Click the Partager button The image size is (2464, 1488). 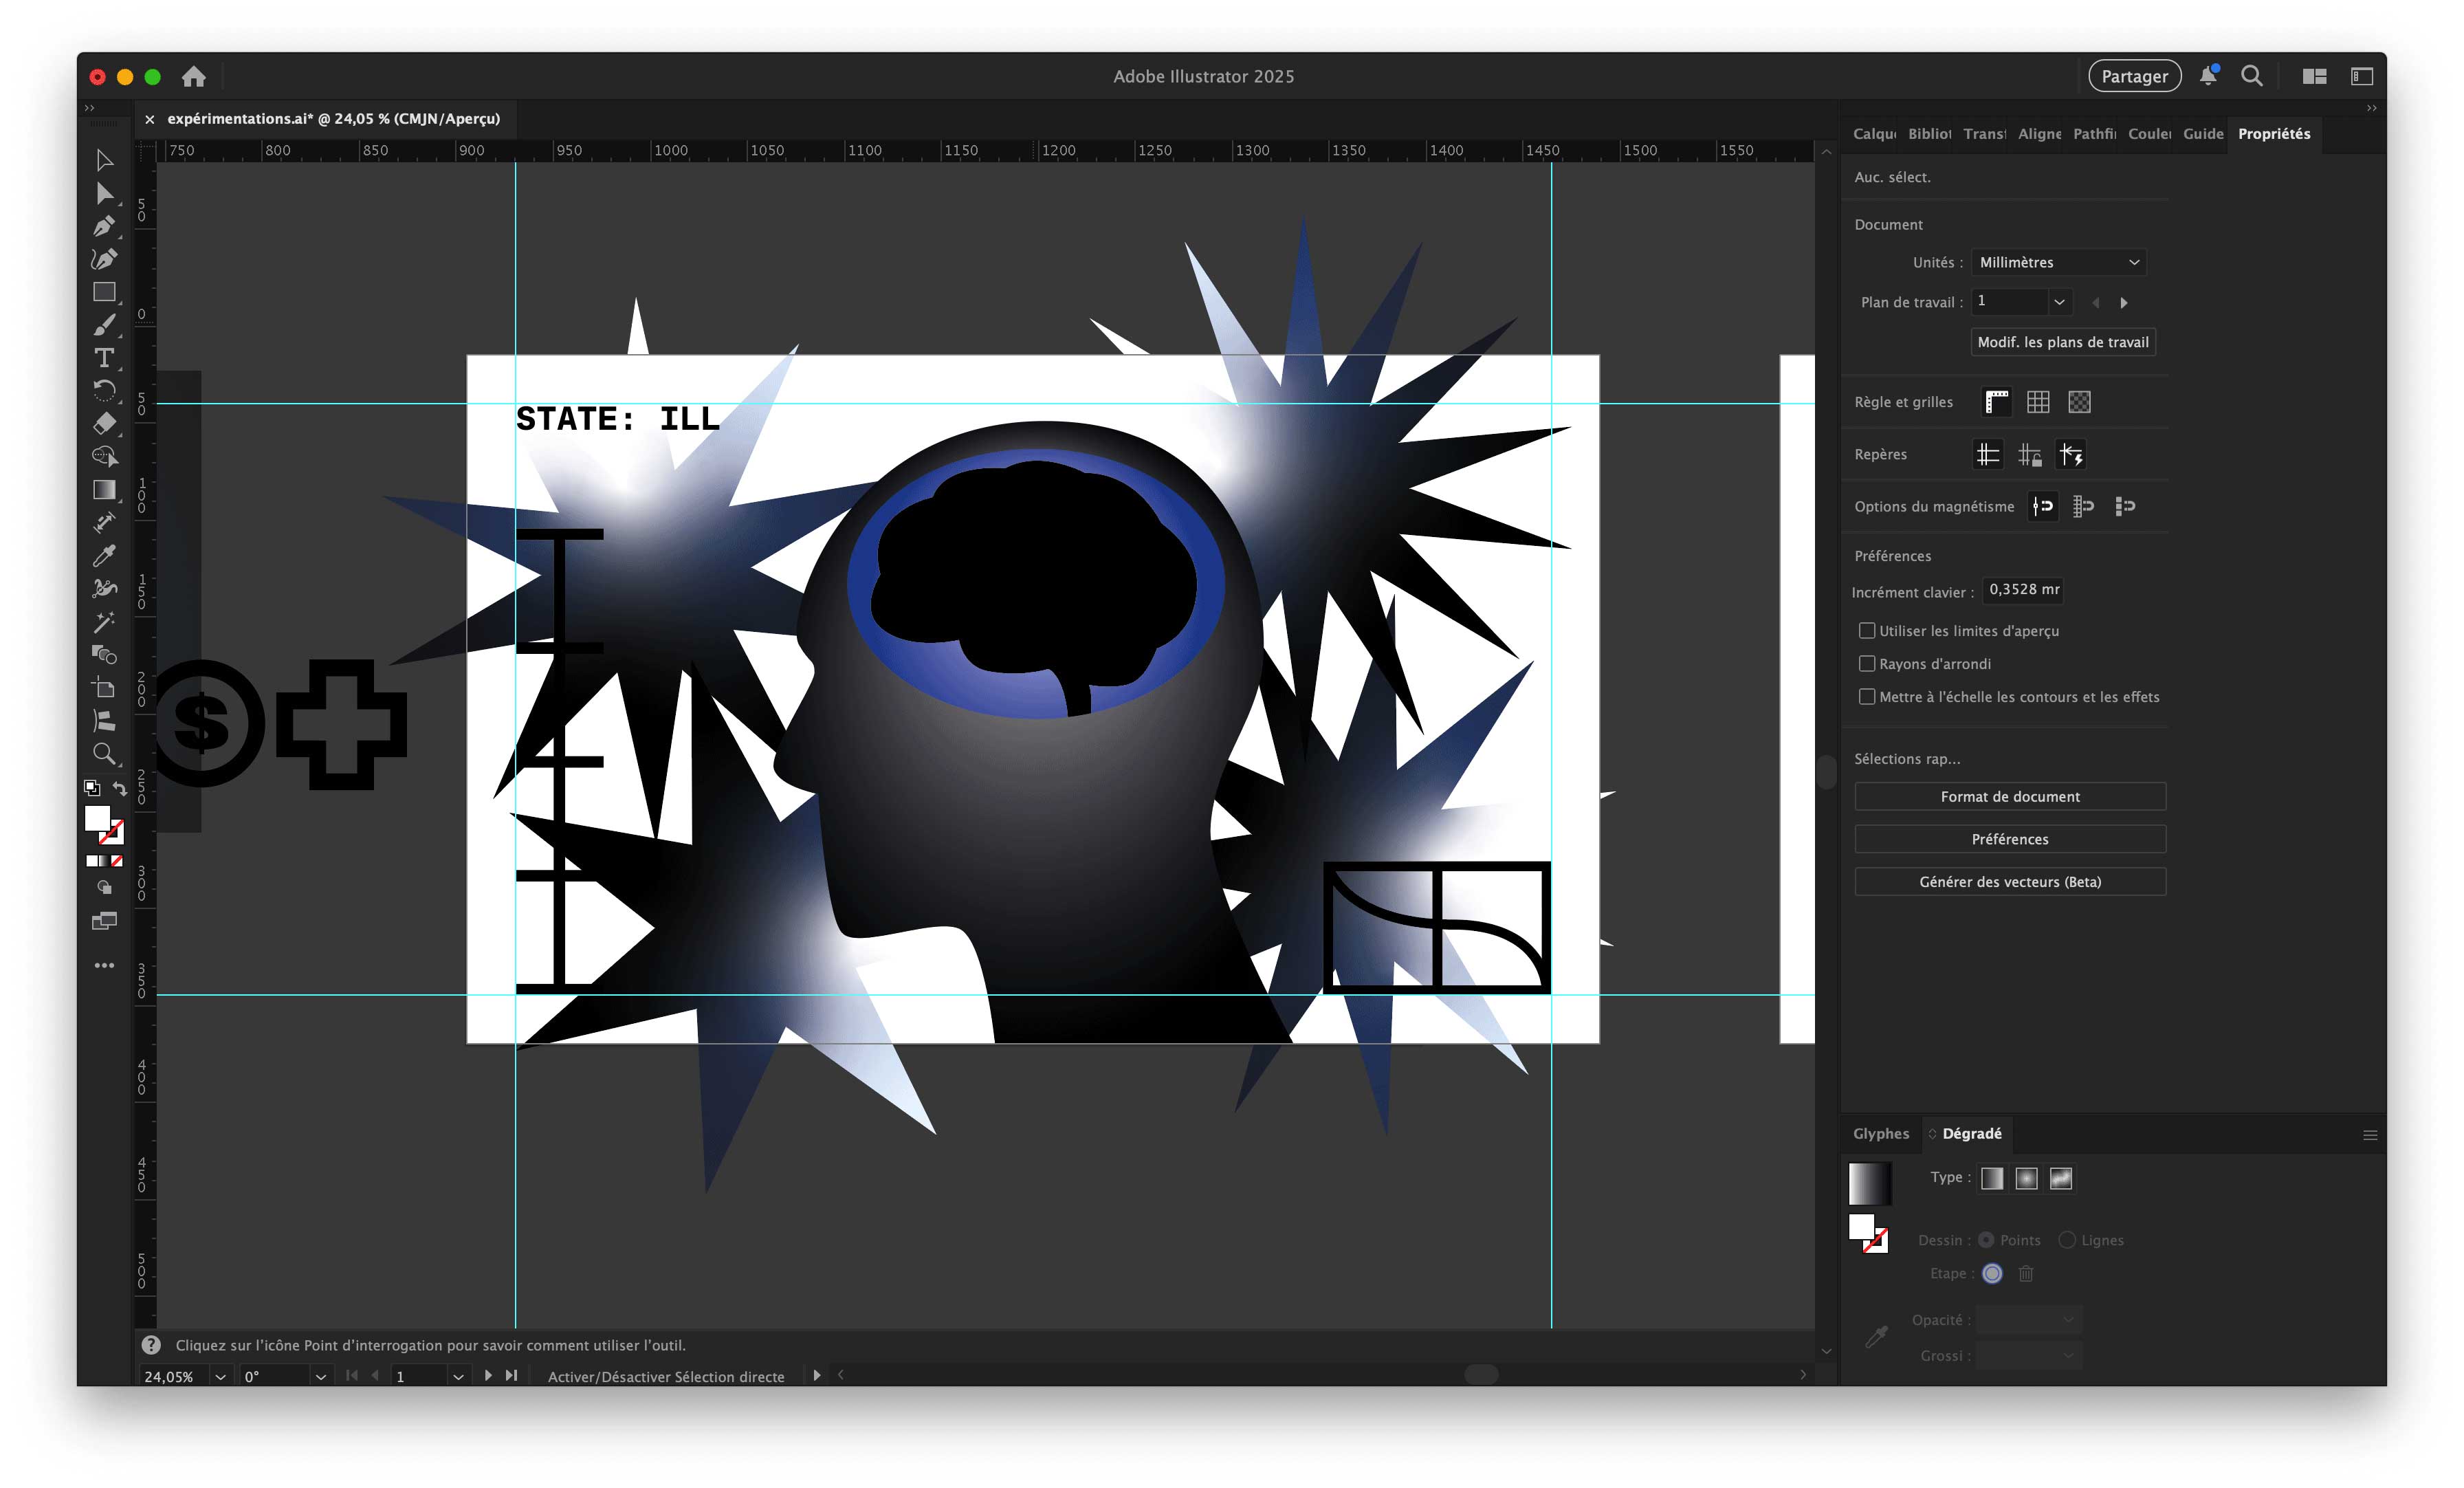tap(2134, 77)
